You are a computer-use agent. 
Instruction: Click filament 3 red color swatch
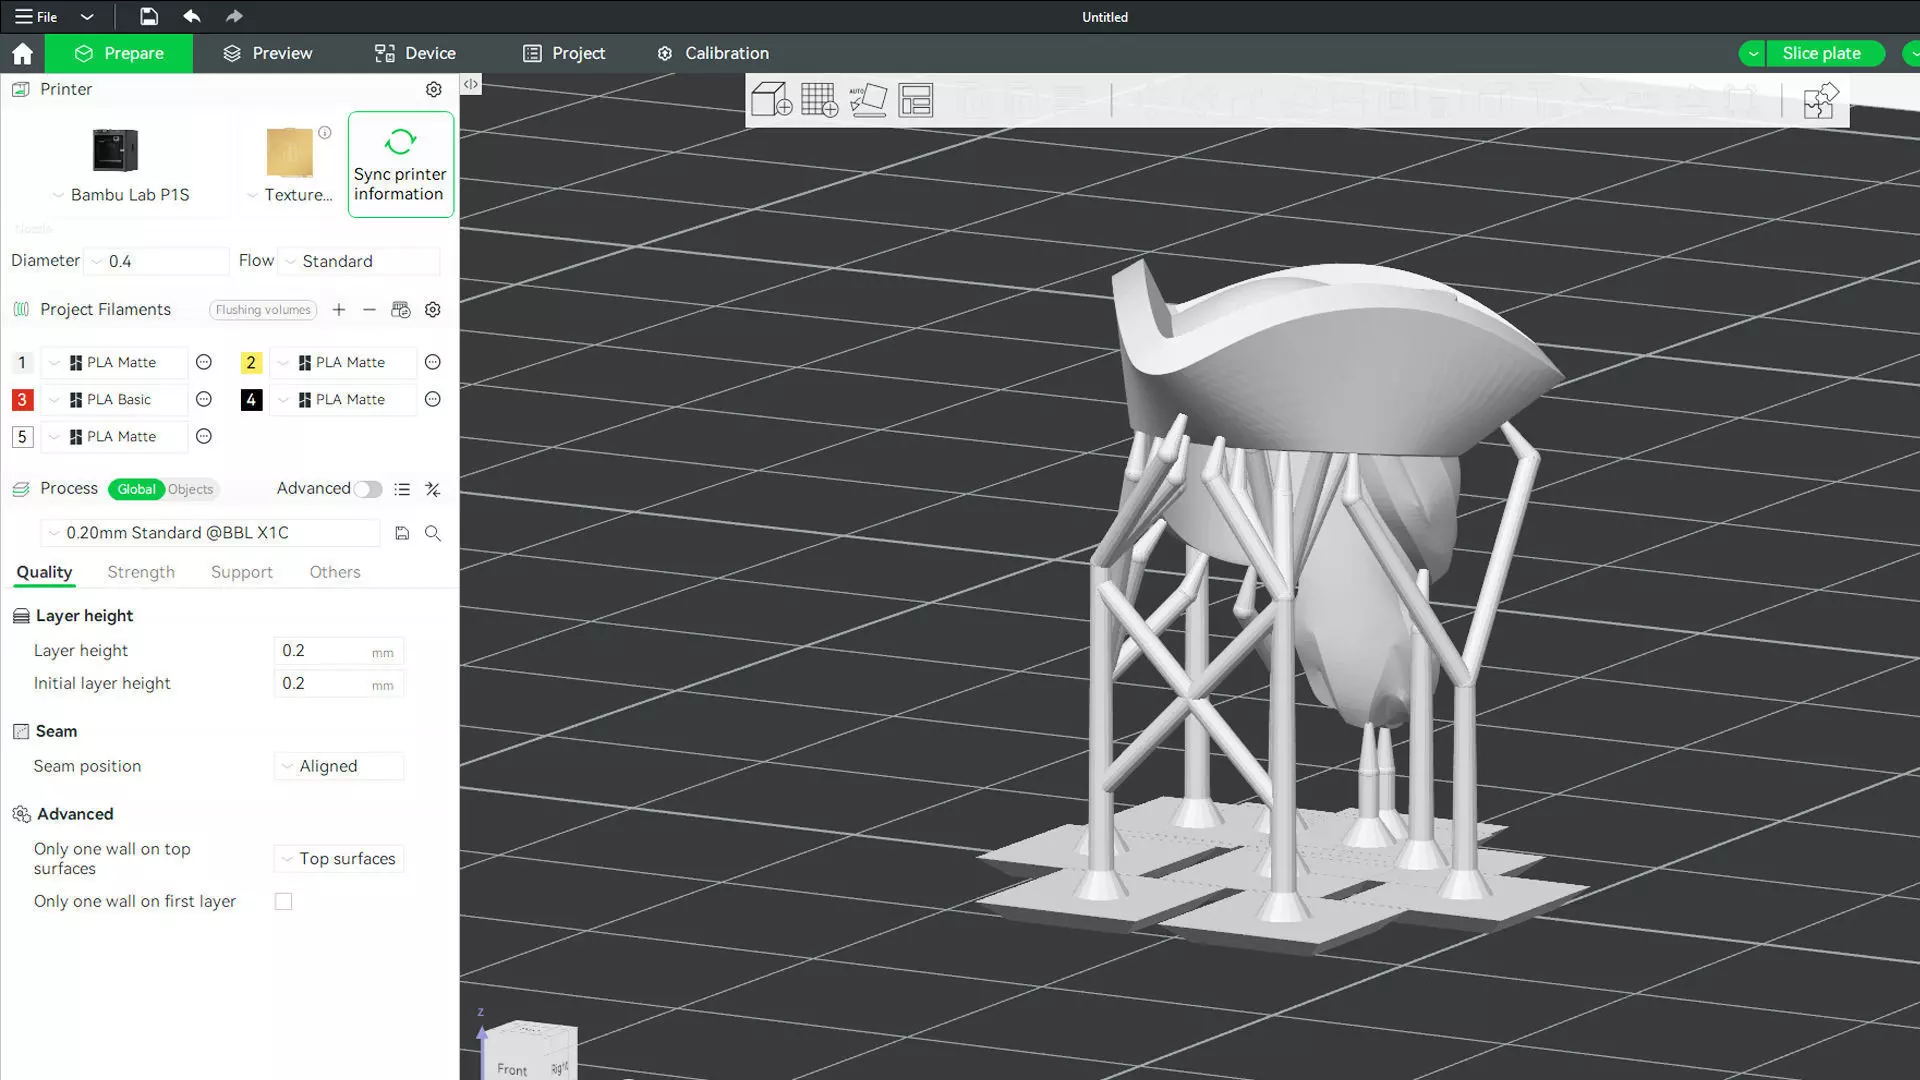coord(22,400)
